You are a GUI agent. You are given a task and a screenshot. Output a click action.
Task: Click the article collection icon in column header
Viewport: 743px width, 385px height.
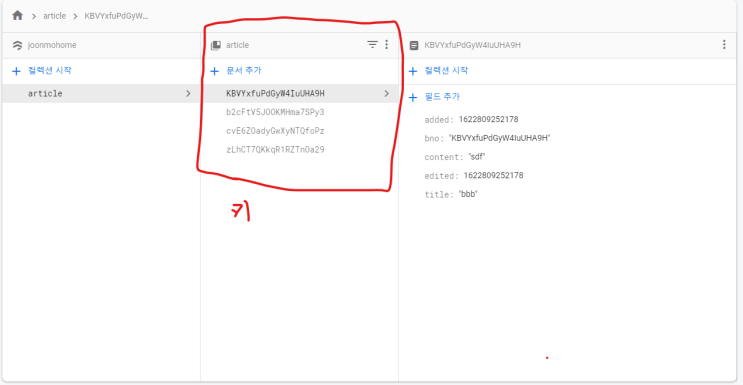(x=216, y=45)
